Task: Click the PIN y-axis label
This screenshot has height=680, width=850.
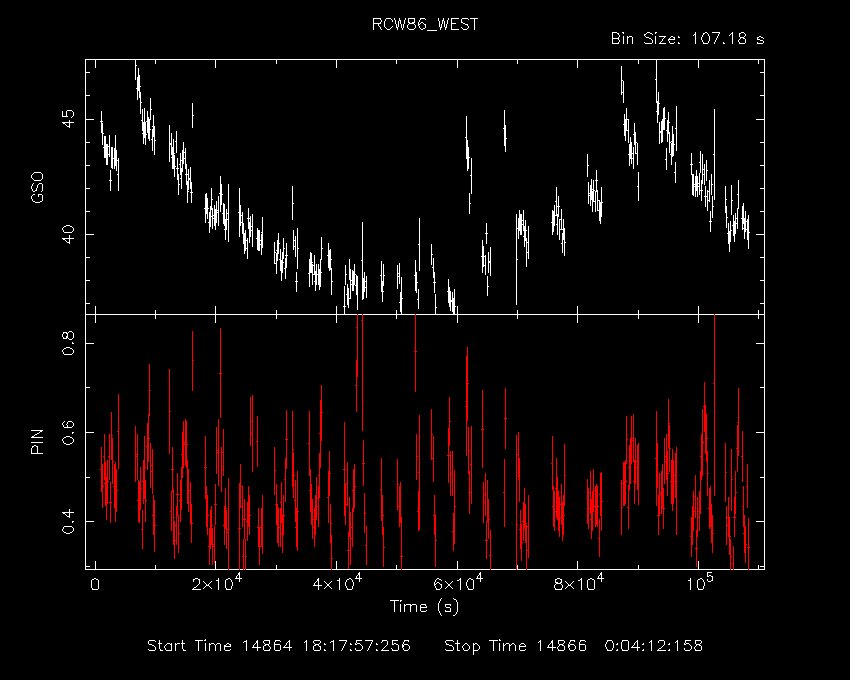Action: (x=37, y=441)
